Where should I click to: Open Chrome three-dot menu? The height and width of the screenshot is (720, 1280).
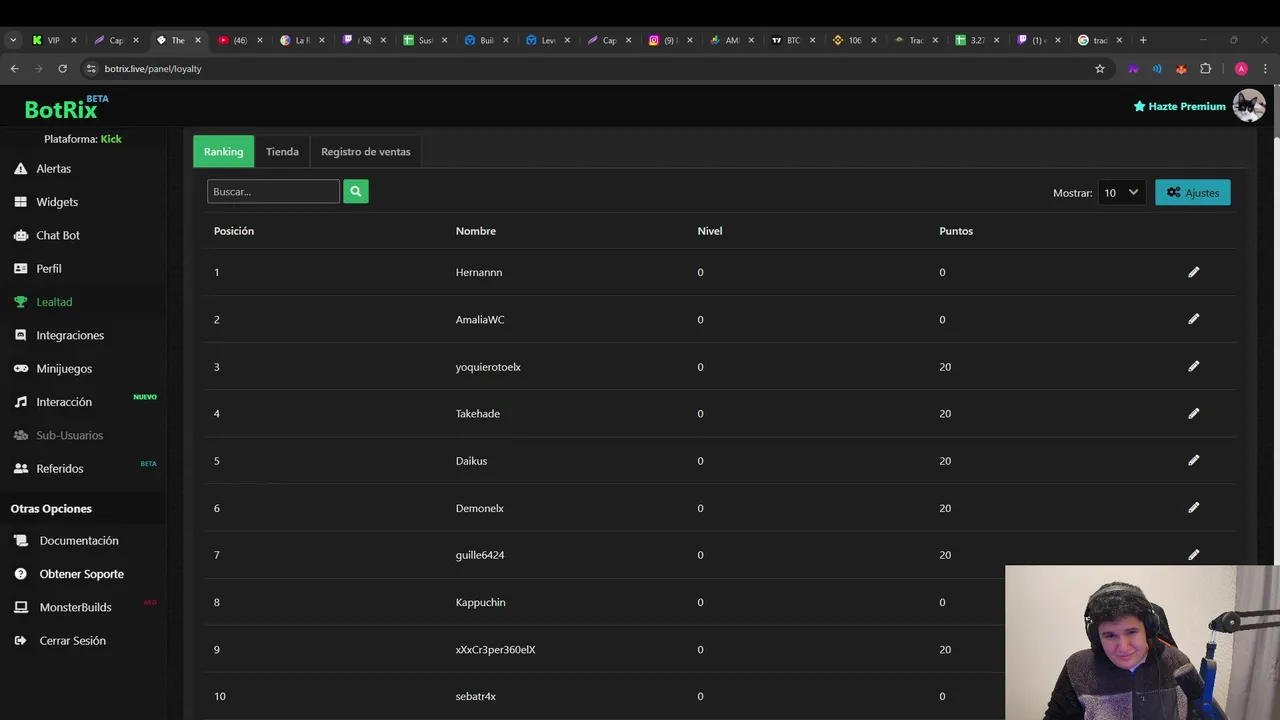[1265, 69]
